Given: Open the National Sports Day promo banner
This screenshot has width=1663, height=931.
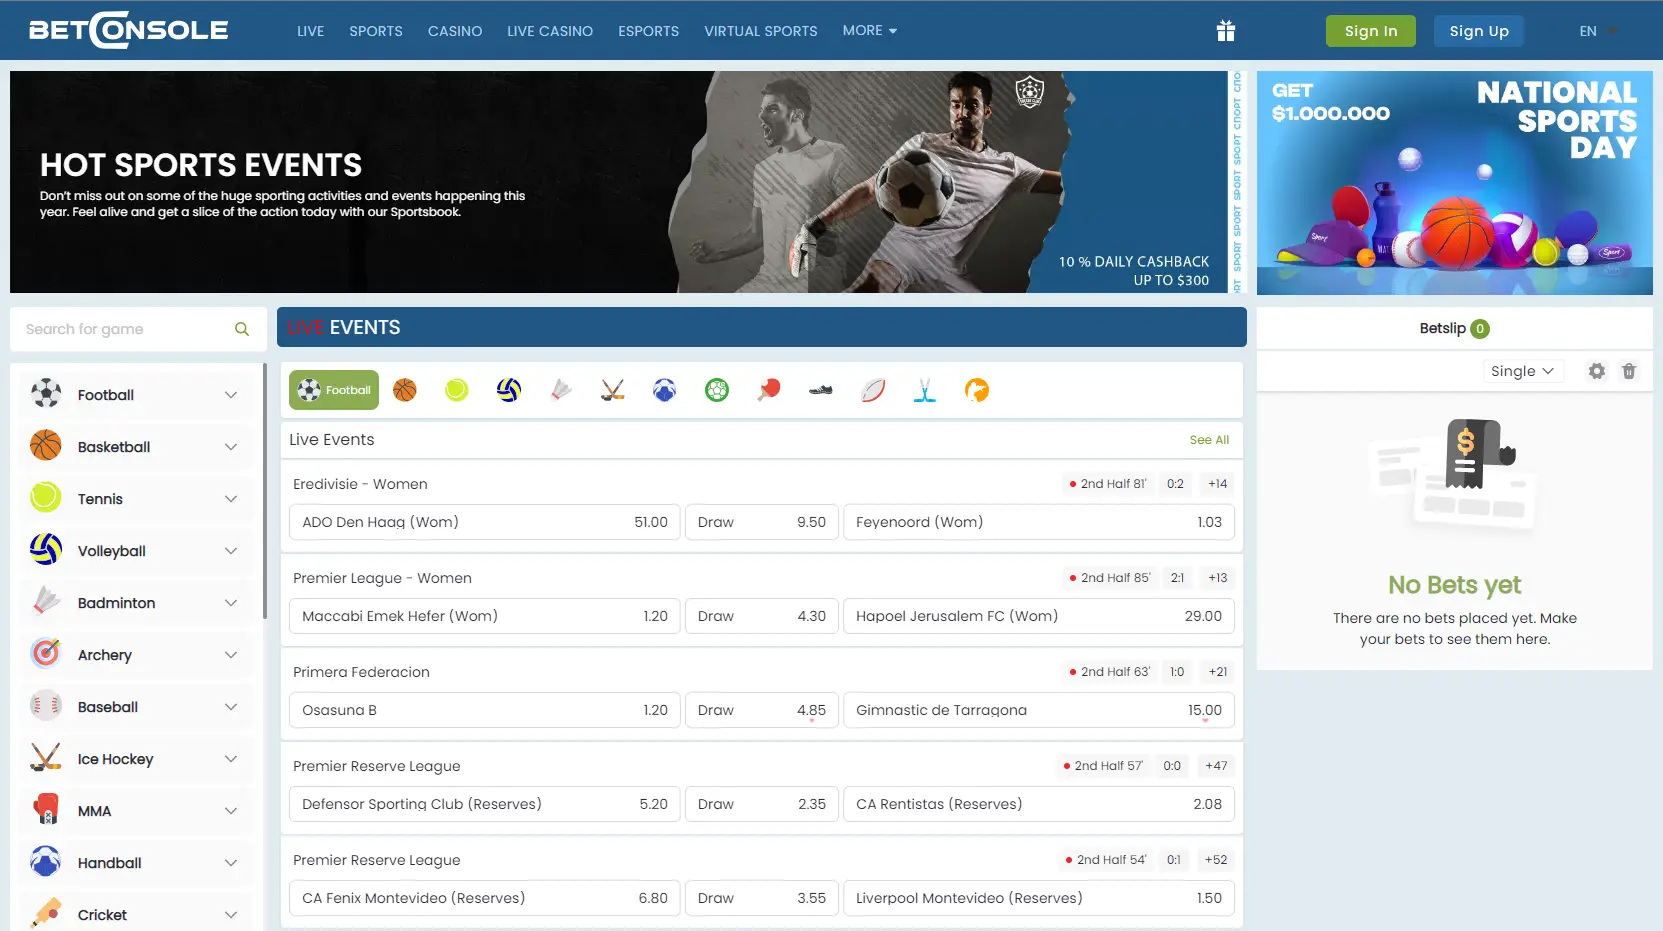Looking at the screenshot, I should [x=1455, y=183].
